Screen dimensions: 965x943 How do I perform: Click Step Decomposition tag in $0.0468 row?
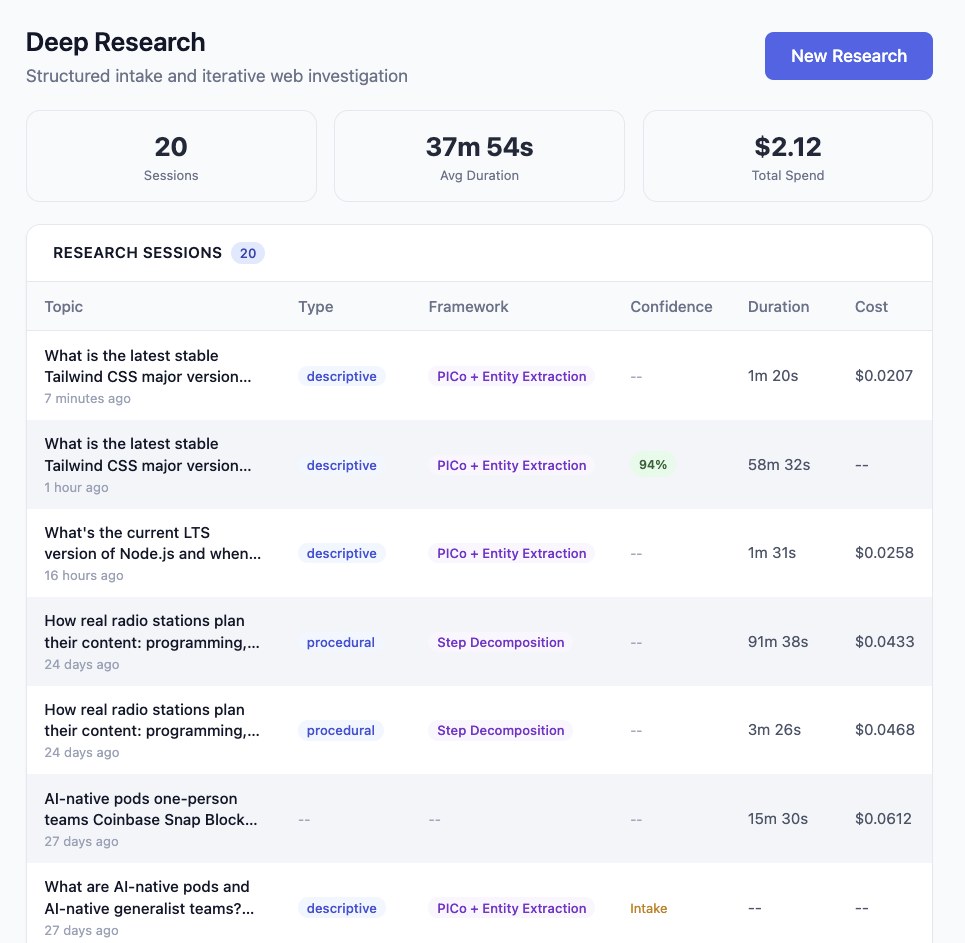click(x=500, y=730)
